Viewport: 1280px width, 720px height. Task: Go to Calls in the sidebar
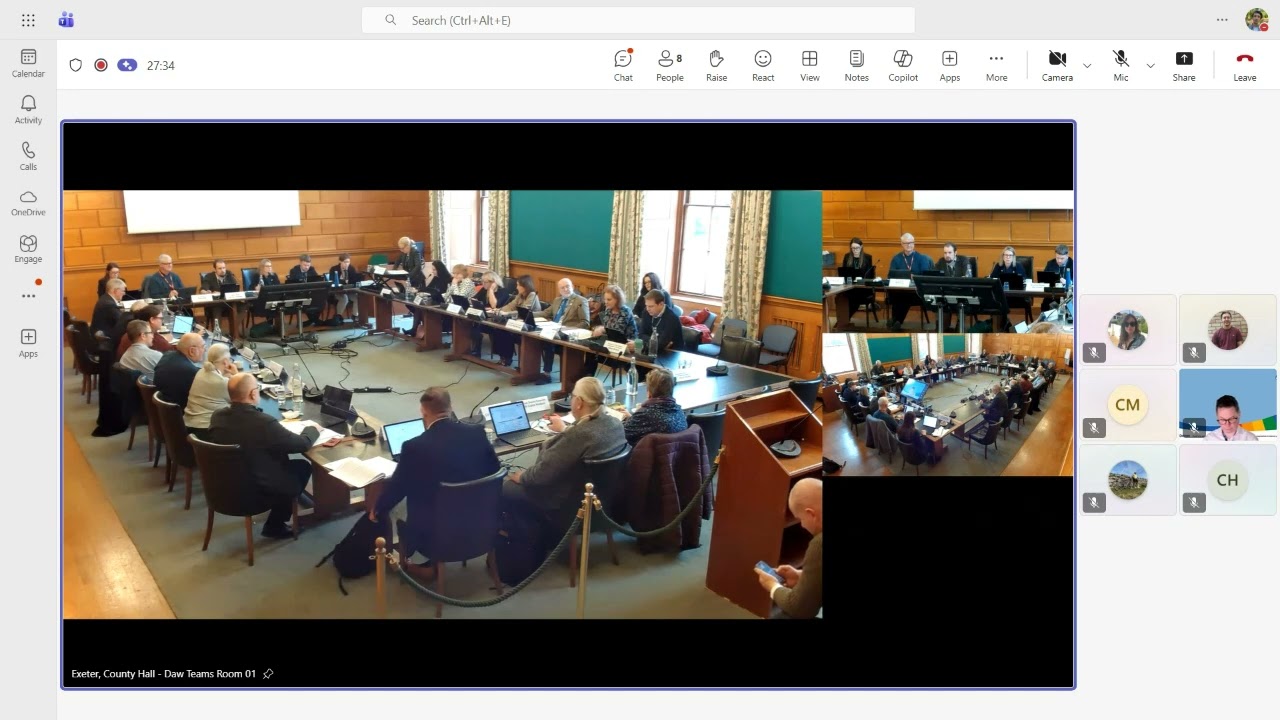pyautogui.click(x=28, y=156)
